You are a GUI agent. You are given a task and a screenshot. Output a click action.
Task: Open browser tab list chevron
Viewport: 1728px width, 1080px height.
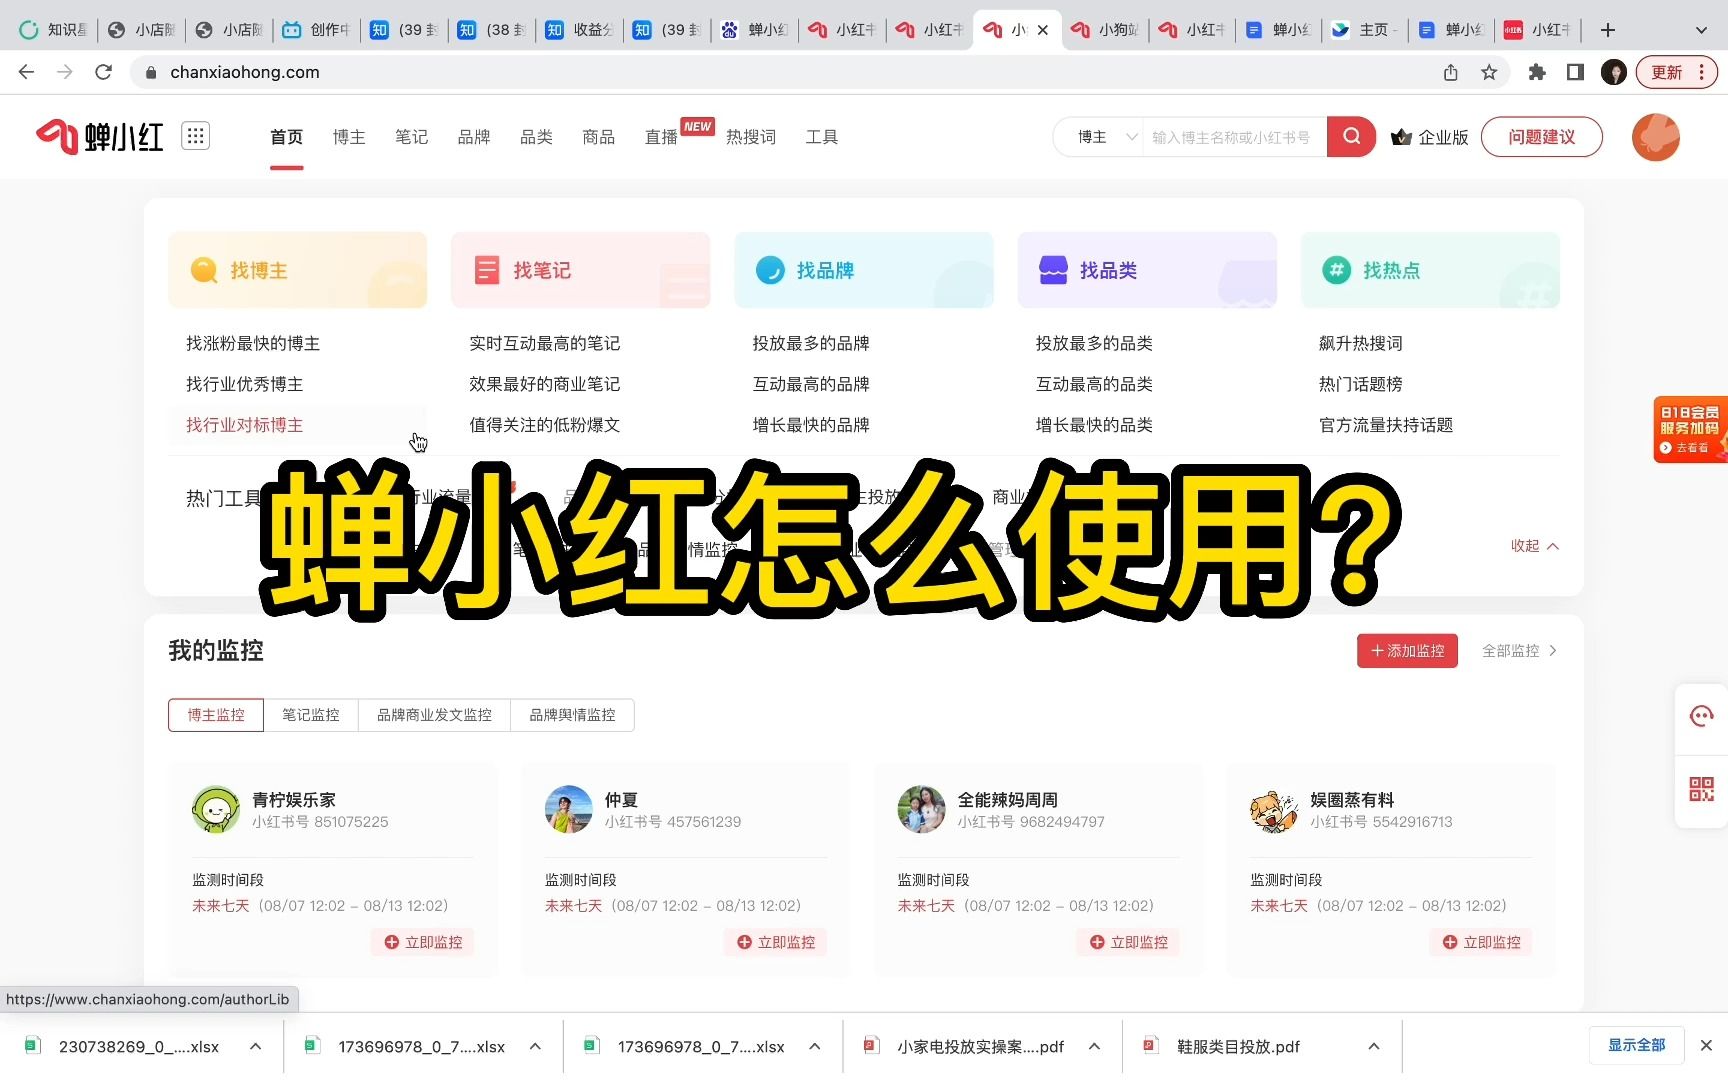[1701, 30]
